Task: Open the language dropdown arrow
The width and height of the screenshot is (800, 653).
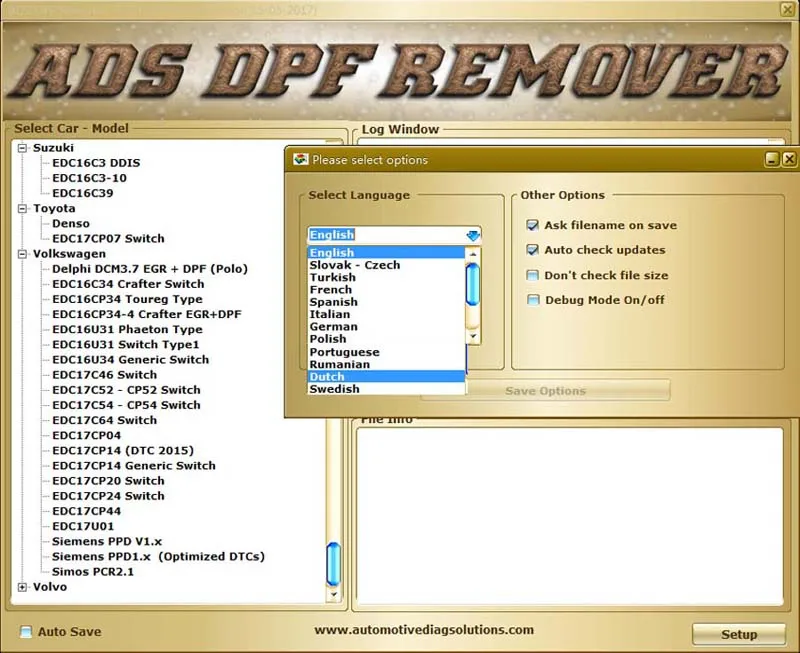Action: [x=473, y=235]
